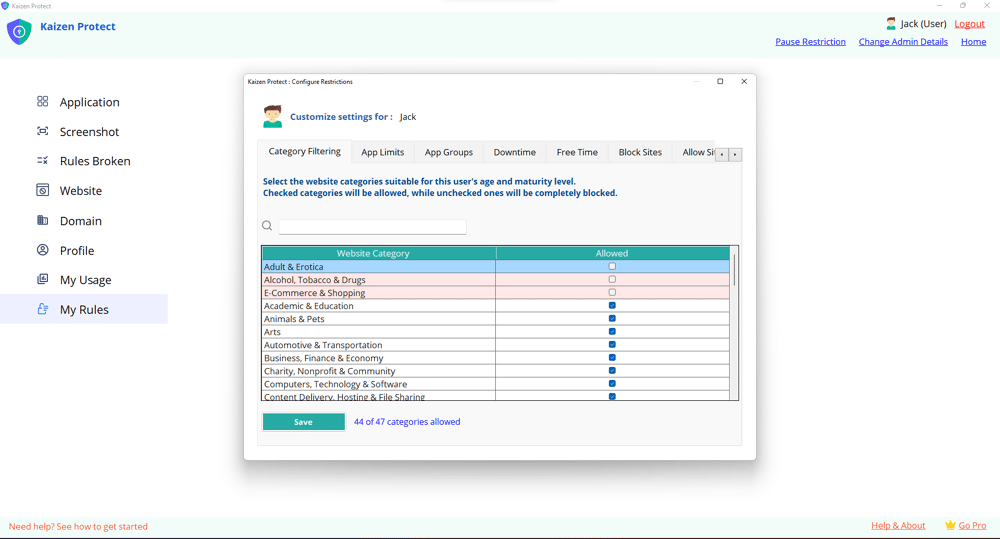The image size is (1000, 539).
Task: Switch to the App Limits tab
Action: (x=382, y=152)
